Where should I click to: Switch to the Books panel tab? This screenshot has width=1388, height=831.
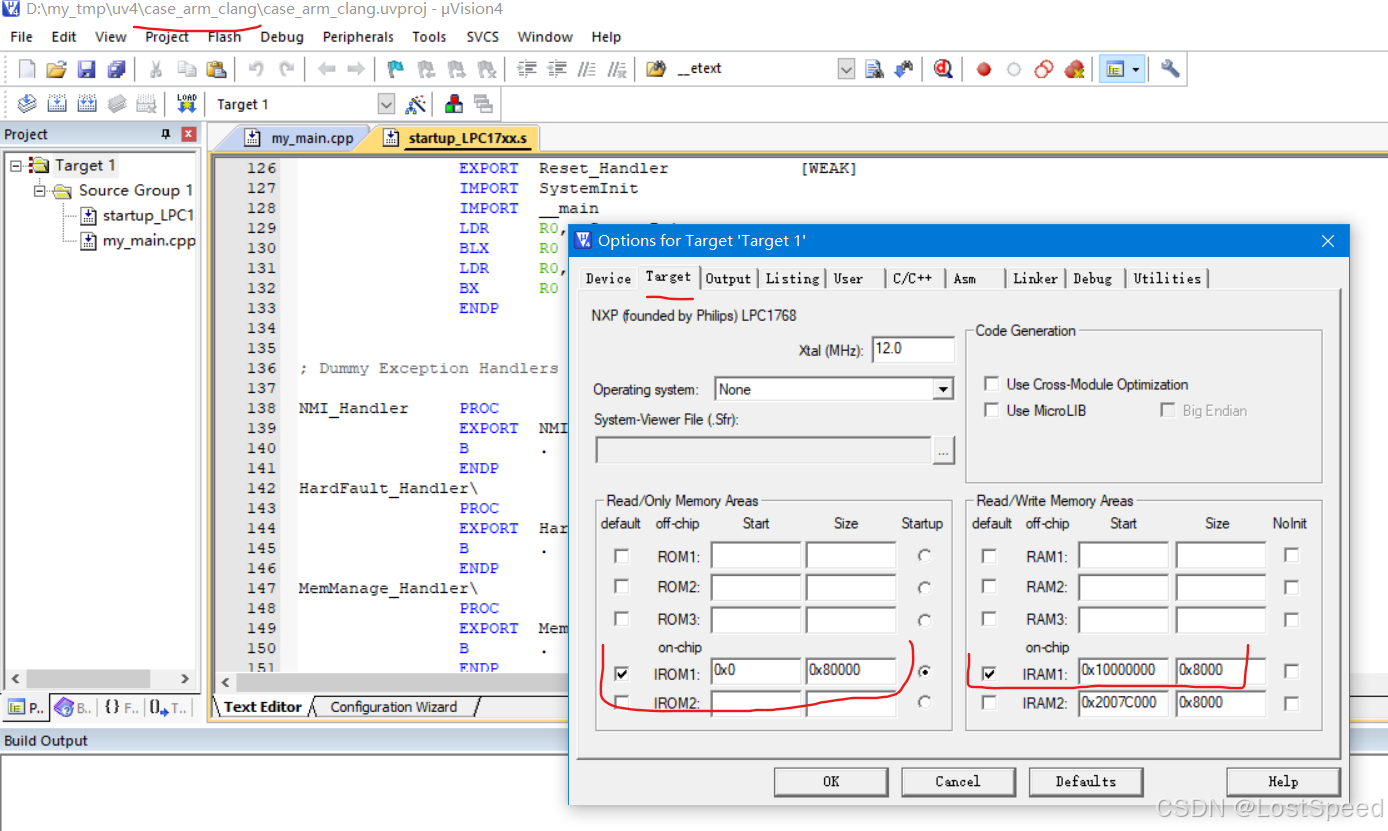coord(72,707)
